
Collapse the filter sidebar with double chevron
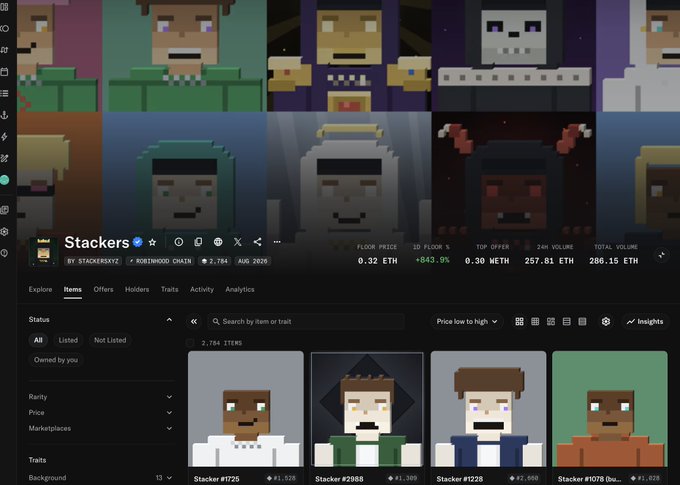coord(194,321)
